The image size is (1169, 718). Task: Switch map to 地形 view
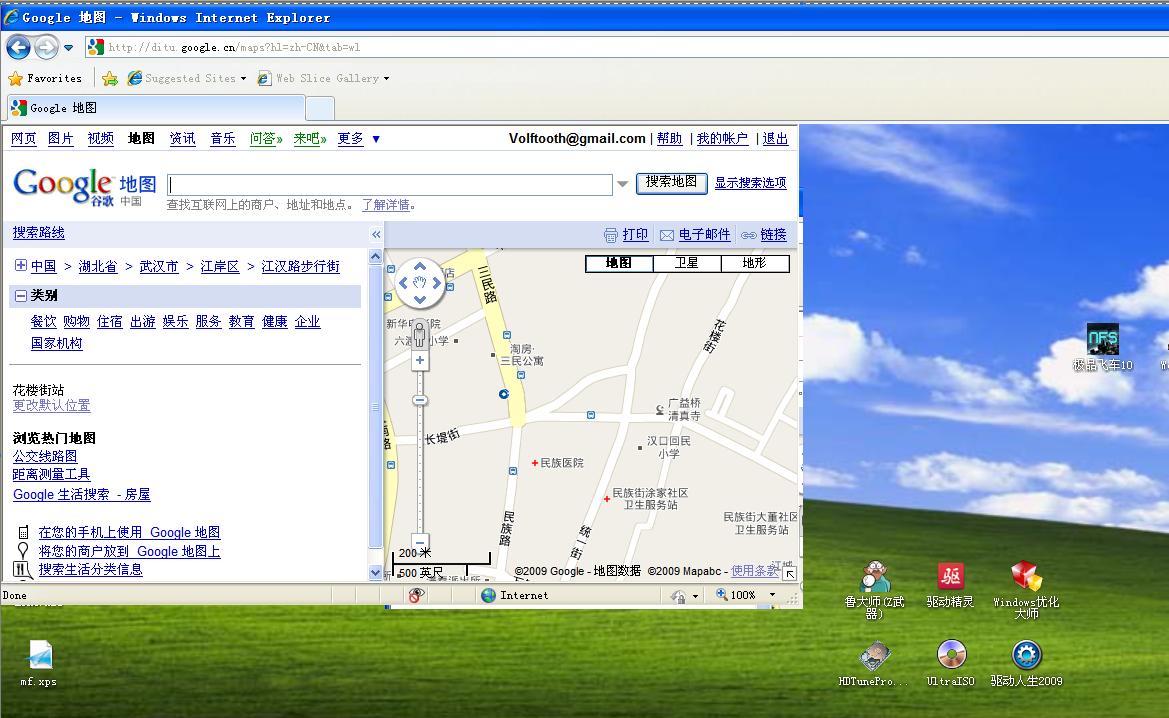(x=754, y=263)
